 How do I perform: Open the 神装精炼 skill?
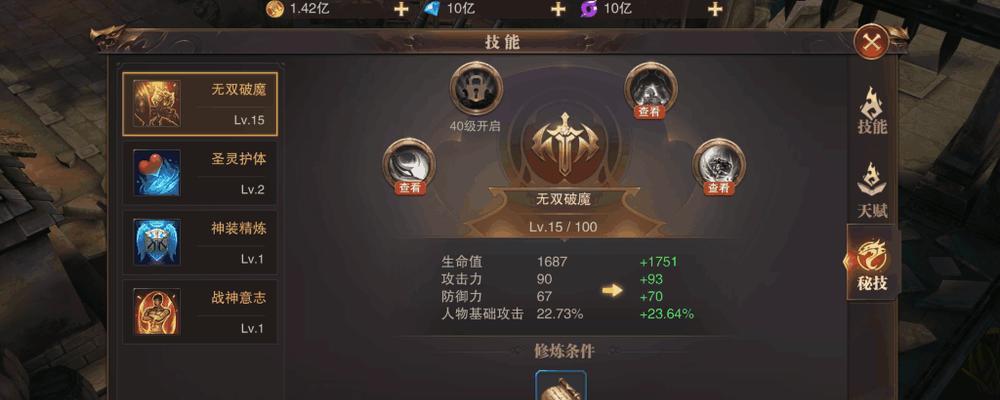(x=200, y=242)
